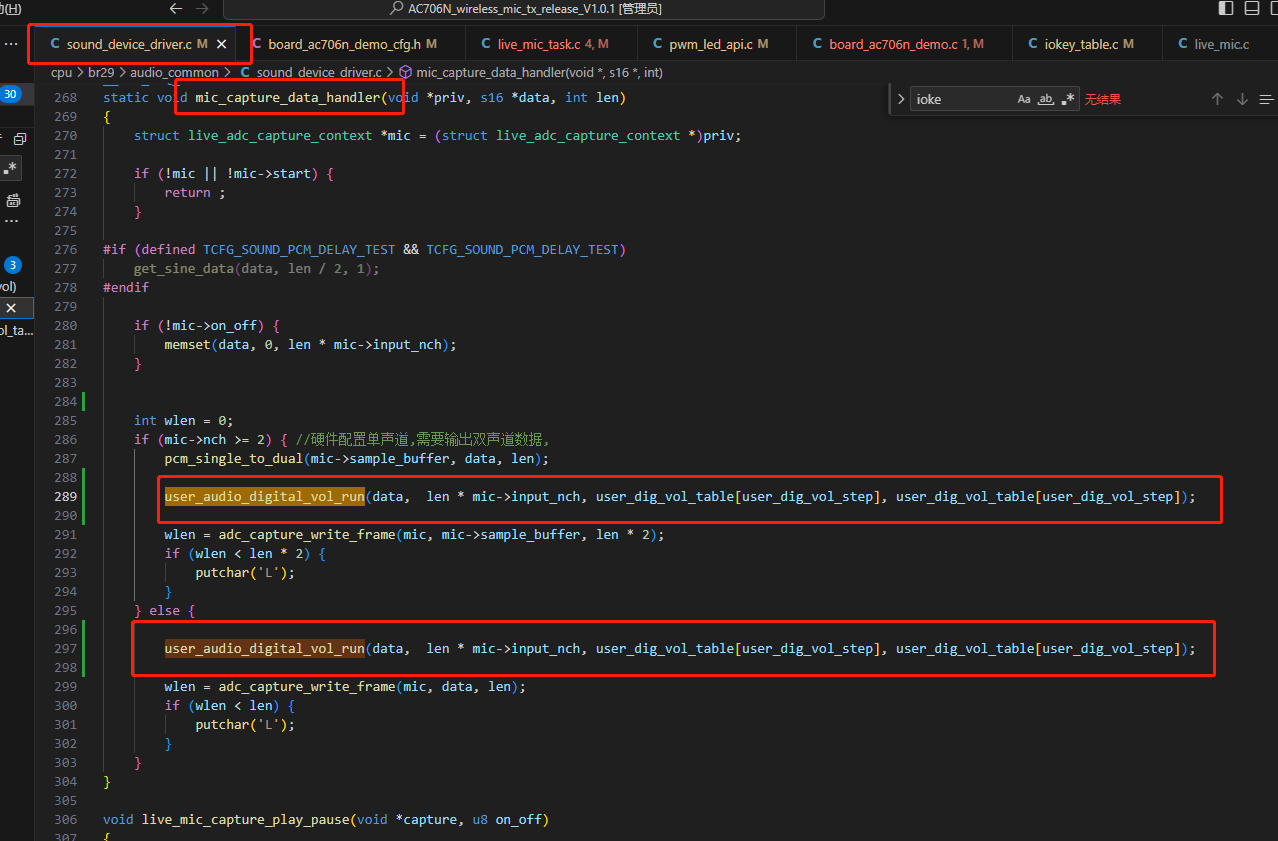Open the board_ac706n_demo.c tab
The width and height of the screenshot is (1278, 841).
click(x=904, y=44)
